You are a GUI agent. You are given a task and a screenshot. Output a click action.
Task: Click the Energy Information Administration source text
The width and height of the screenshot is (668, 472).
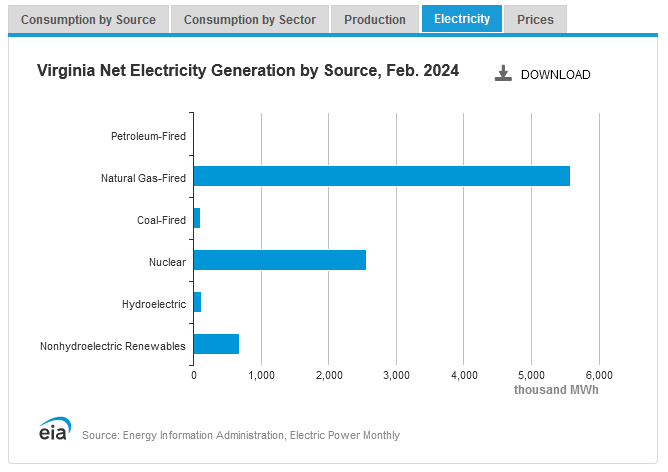point(241,435)
